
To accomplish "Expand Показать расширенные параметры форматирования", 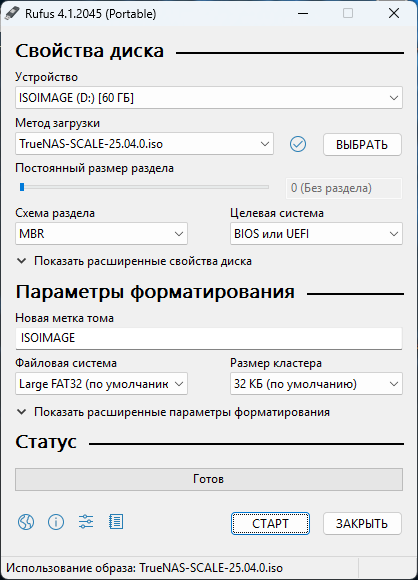I will tap(173, 412).
